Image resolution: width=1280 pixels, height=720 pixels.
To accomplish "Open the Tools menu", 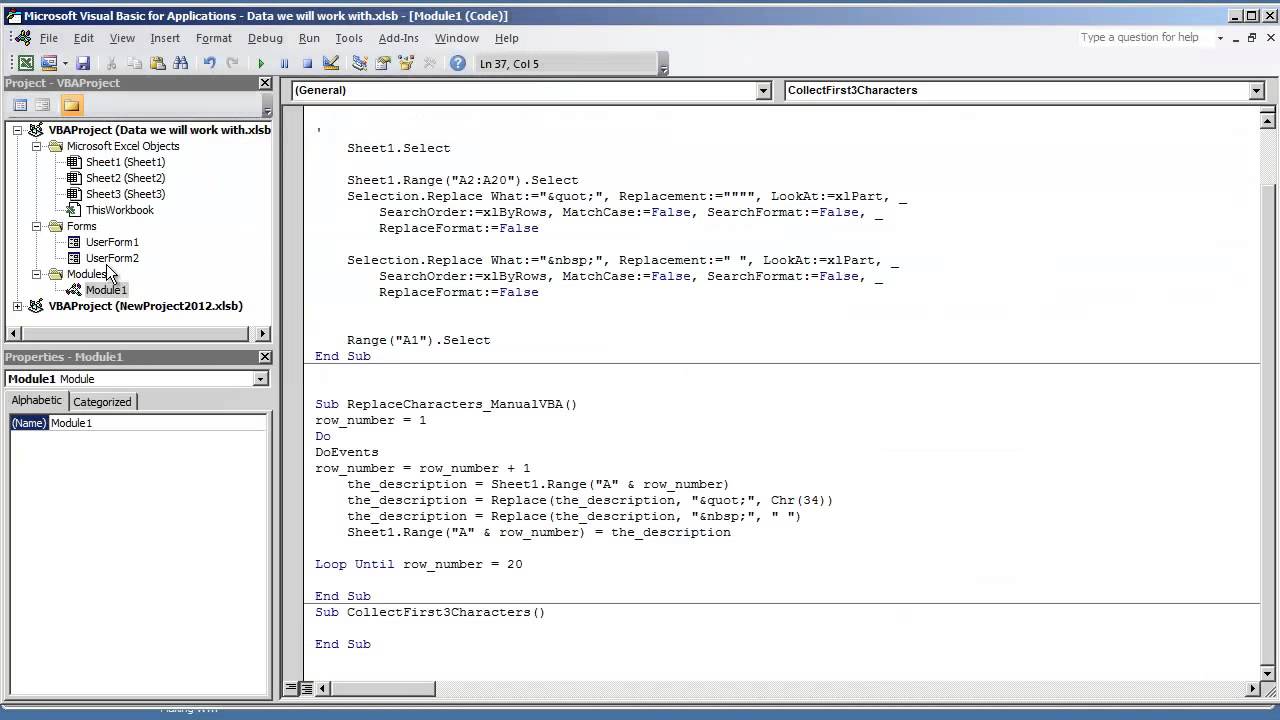I will [x=349, y=38].
